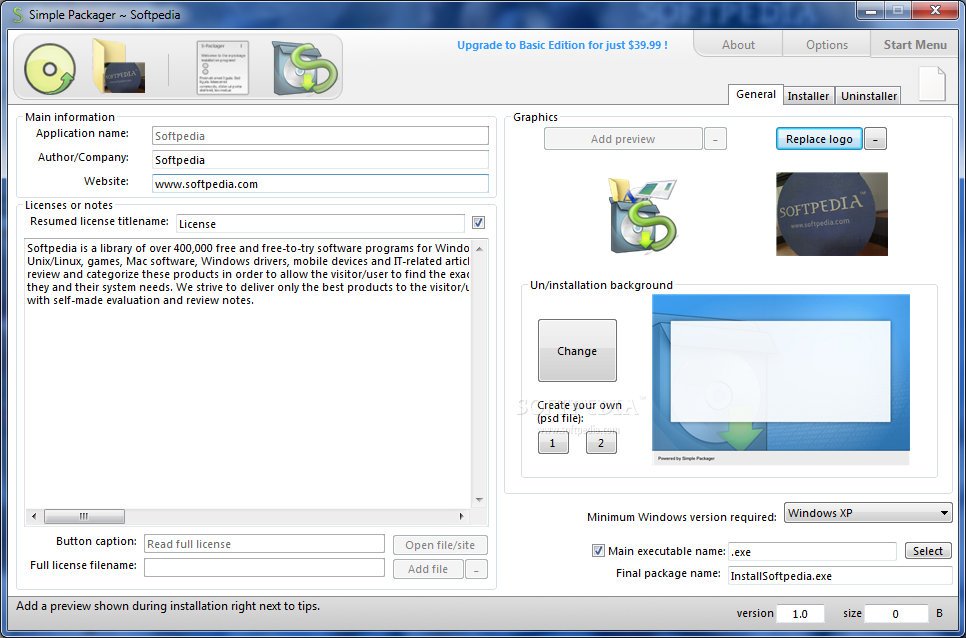Switch to the General tab

coord(756,95)
